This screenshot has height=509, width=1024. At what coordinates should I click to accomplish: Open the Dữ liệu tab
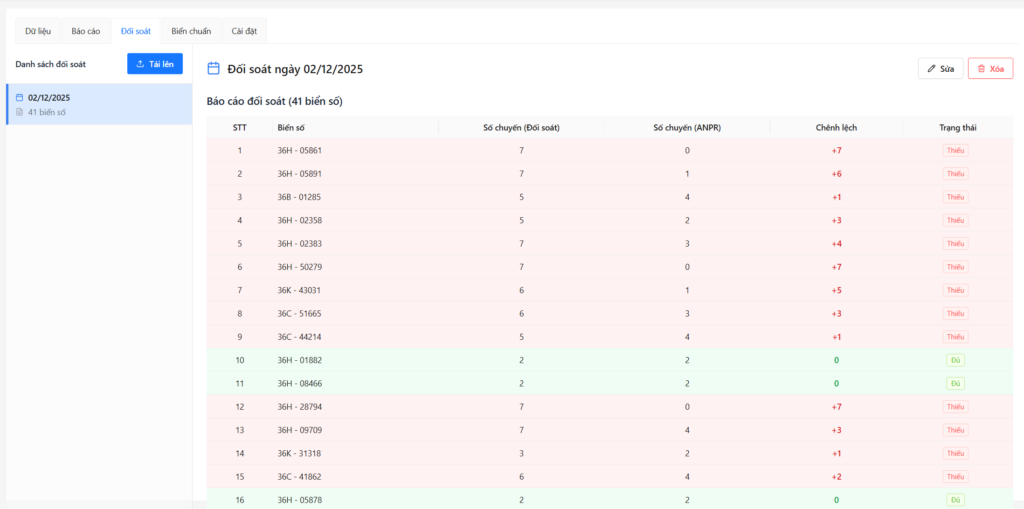click(x=38, y=31)
